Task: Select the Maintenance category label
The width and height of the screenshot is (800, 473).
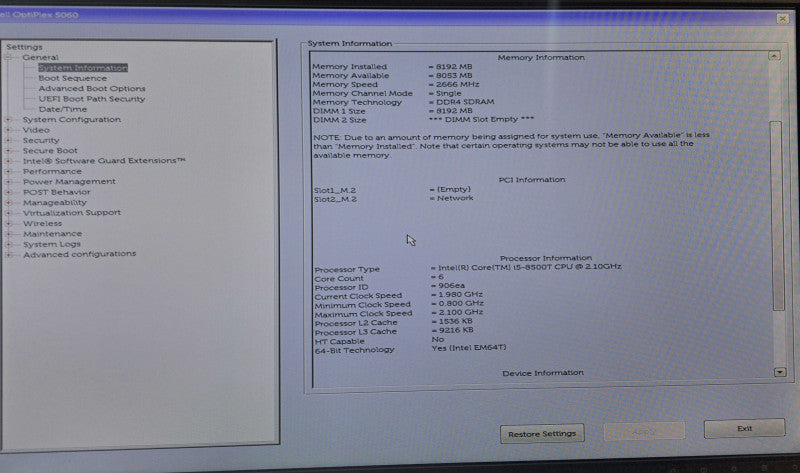Action: [x=53, y=234]
